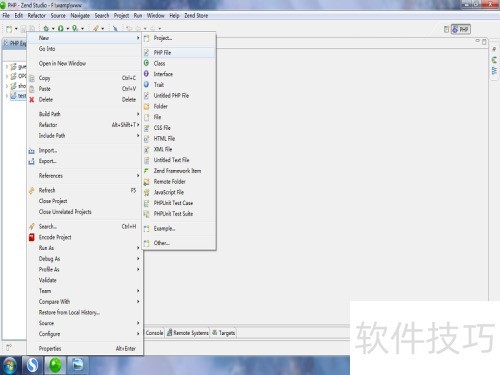Switch to the Console tab
Screen dimensions: 500x375
click(154, 333)
